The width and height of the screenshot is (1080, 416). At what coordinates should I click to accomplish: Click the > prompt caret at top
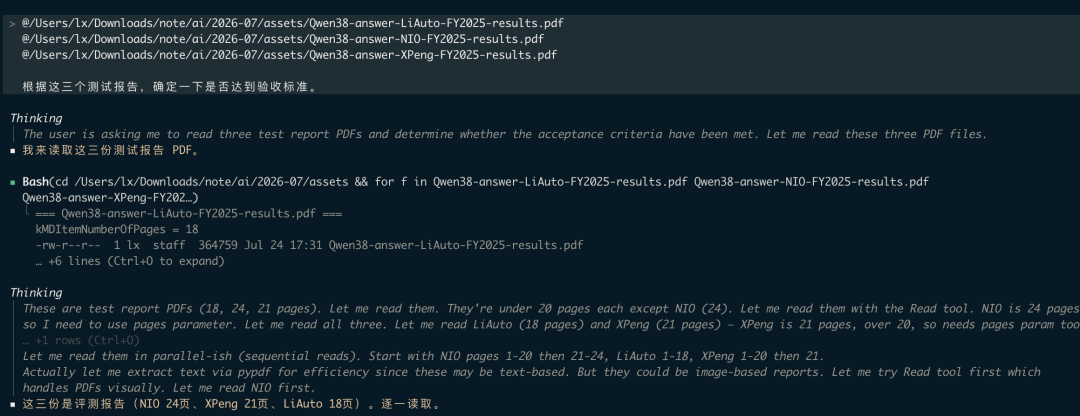tap(13, 23)
